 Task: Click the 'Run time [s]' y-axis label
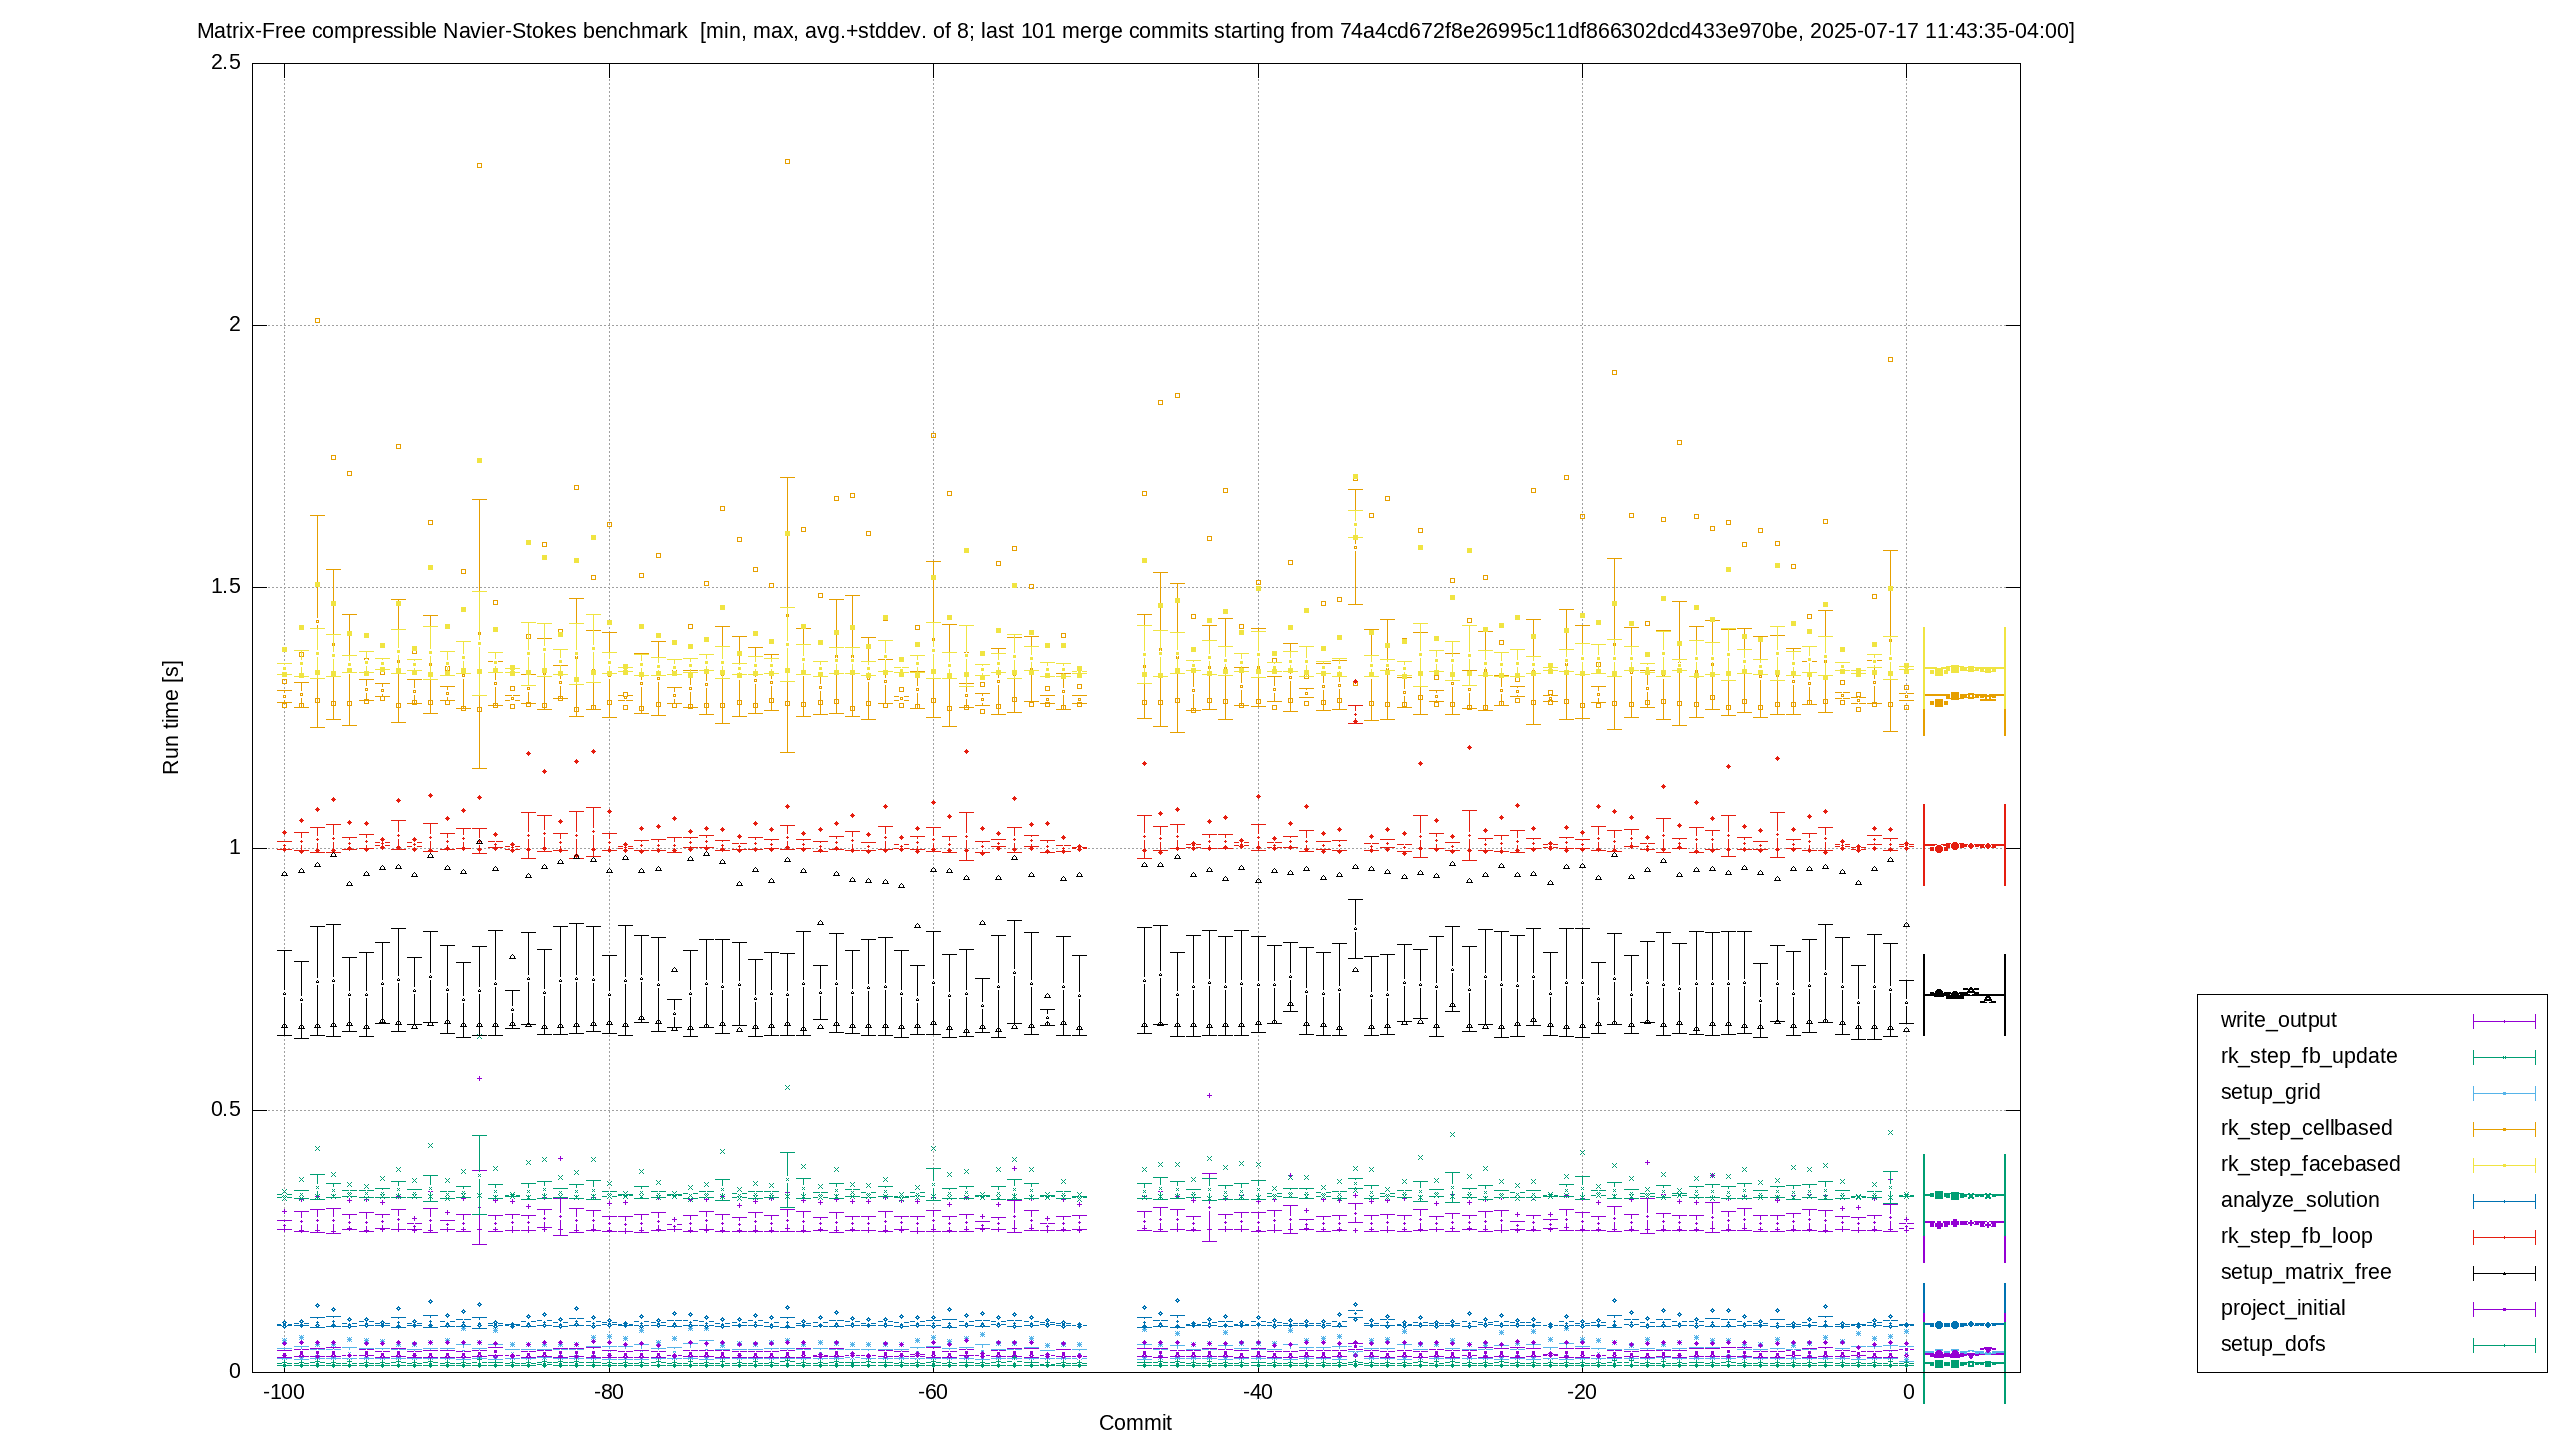(x=171, y=717)
